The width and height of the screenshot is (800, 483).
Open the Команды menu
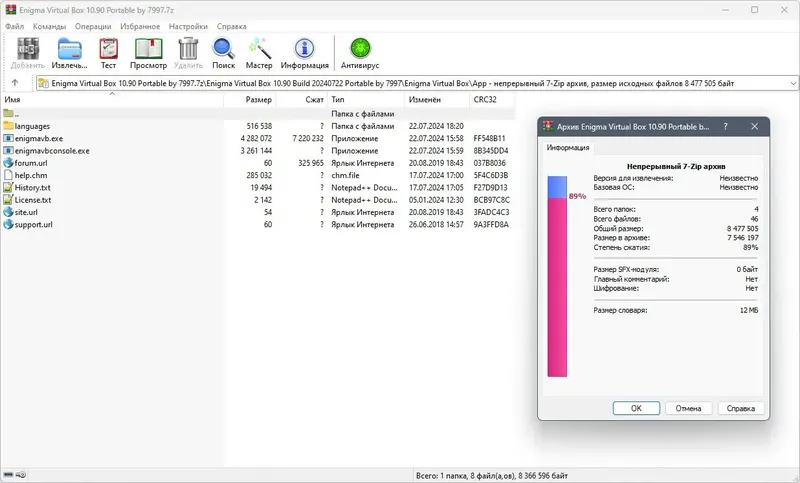tap(49, 26)
